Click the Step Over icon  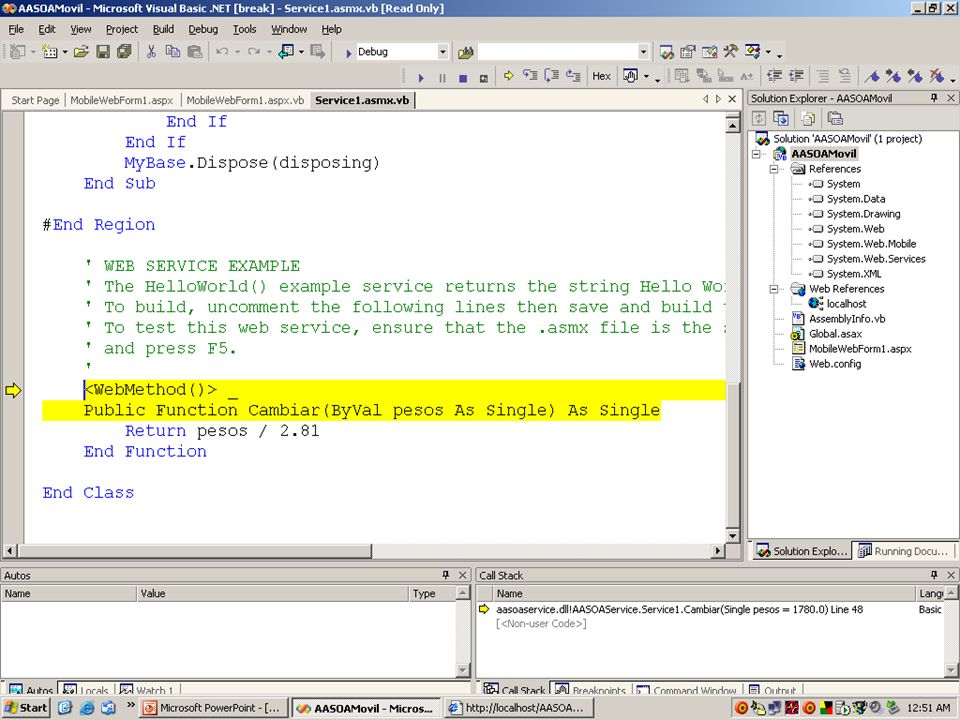coord(552,76)
